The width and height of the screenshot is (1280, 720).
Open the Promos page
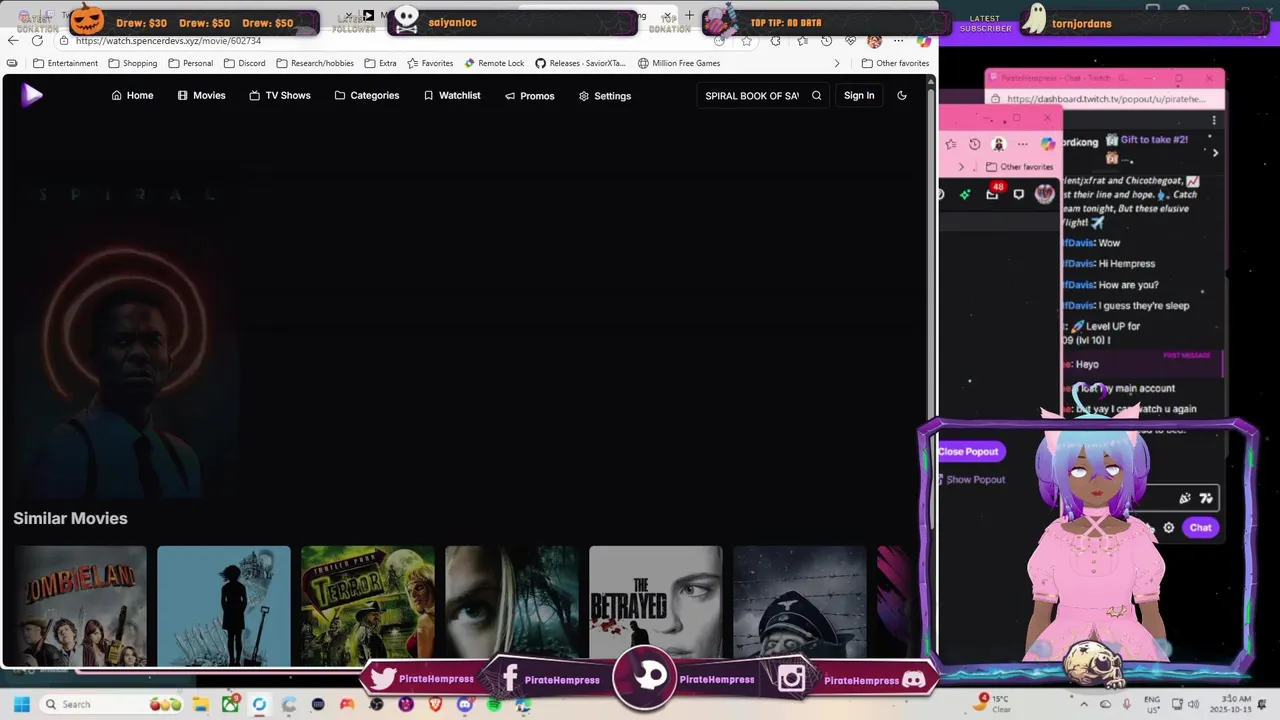(x=530, y=96)
